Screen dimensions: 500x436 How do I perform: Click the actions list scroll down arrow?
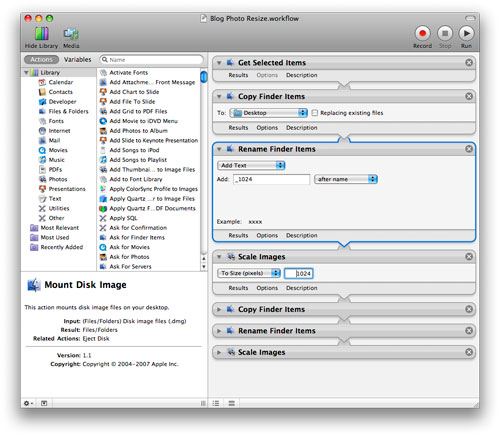pos(203,266)
